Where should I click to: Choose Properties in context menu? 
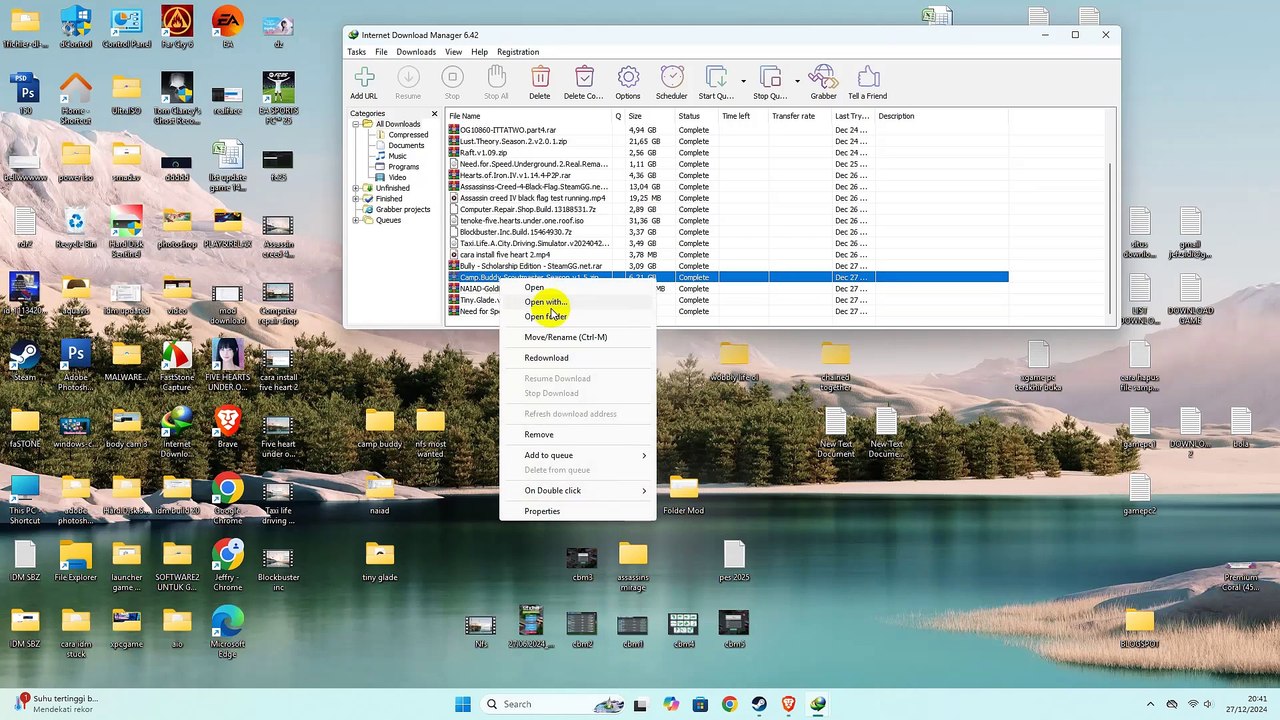pyautogui.click(x=577, y=512)
